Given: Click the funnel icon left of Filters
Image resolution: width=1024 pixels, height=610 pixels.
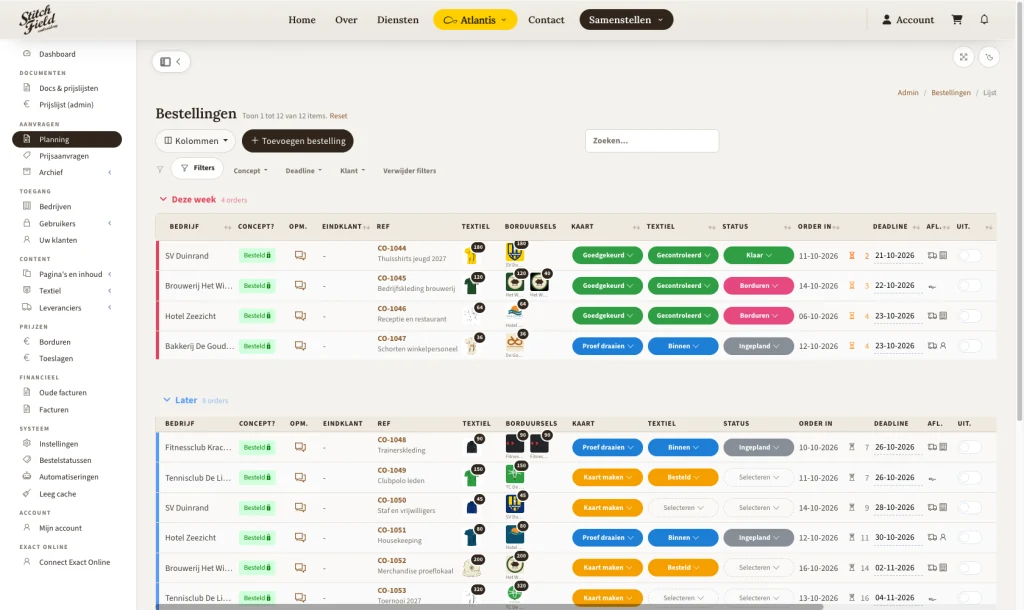Looking at the screenshot, I should (x=160, y=170).
